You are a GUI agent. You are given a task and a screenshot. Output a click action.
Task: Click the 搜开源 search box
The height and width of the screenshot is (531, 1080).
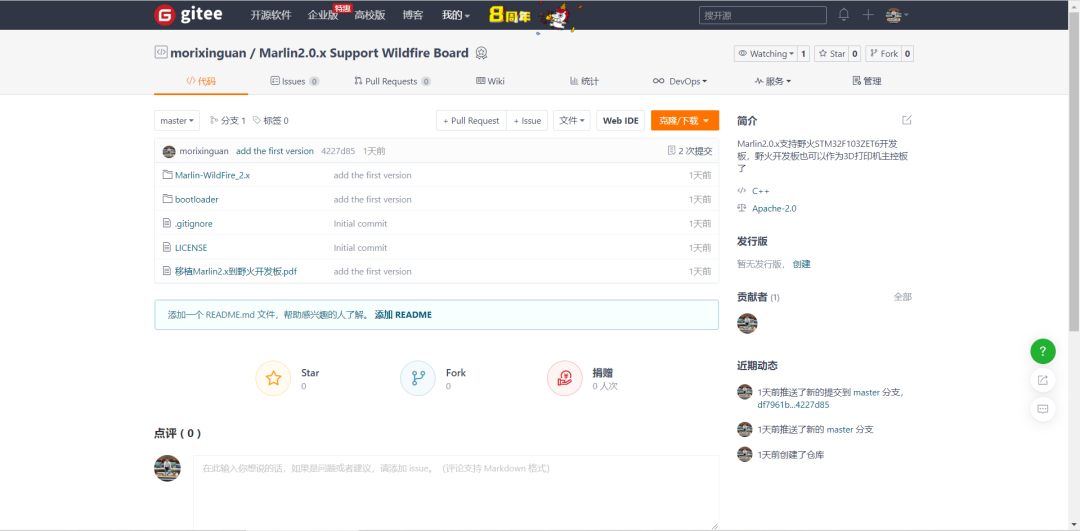point(762,15)
